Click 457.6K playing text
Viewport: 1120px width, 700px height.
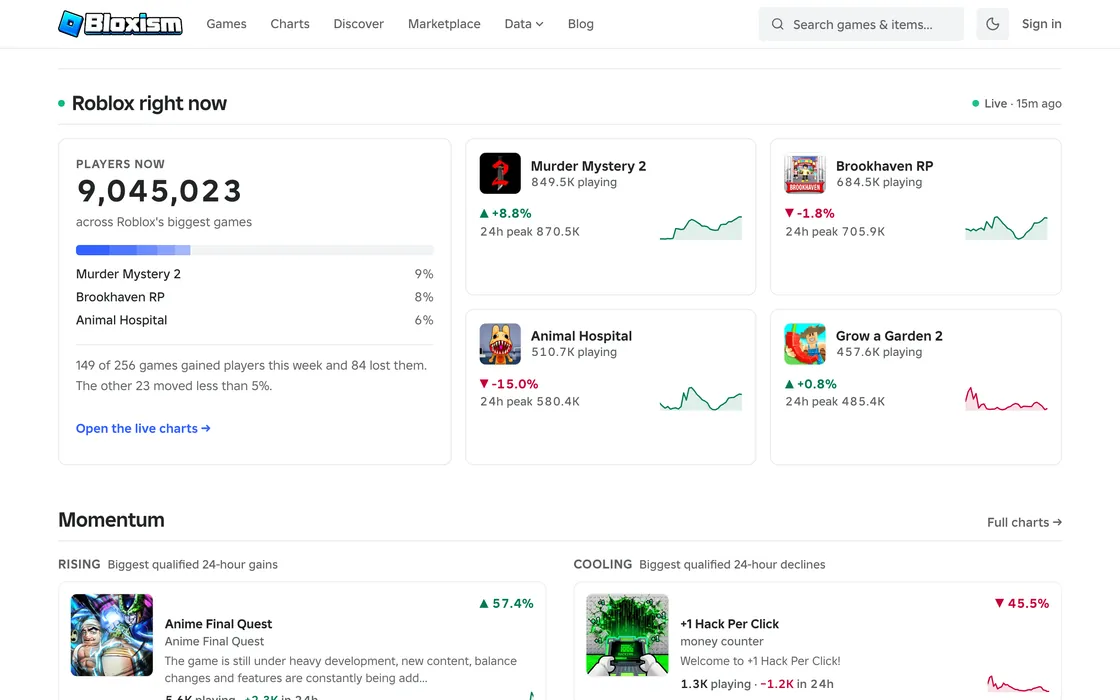tap(879, 352)
